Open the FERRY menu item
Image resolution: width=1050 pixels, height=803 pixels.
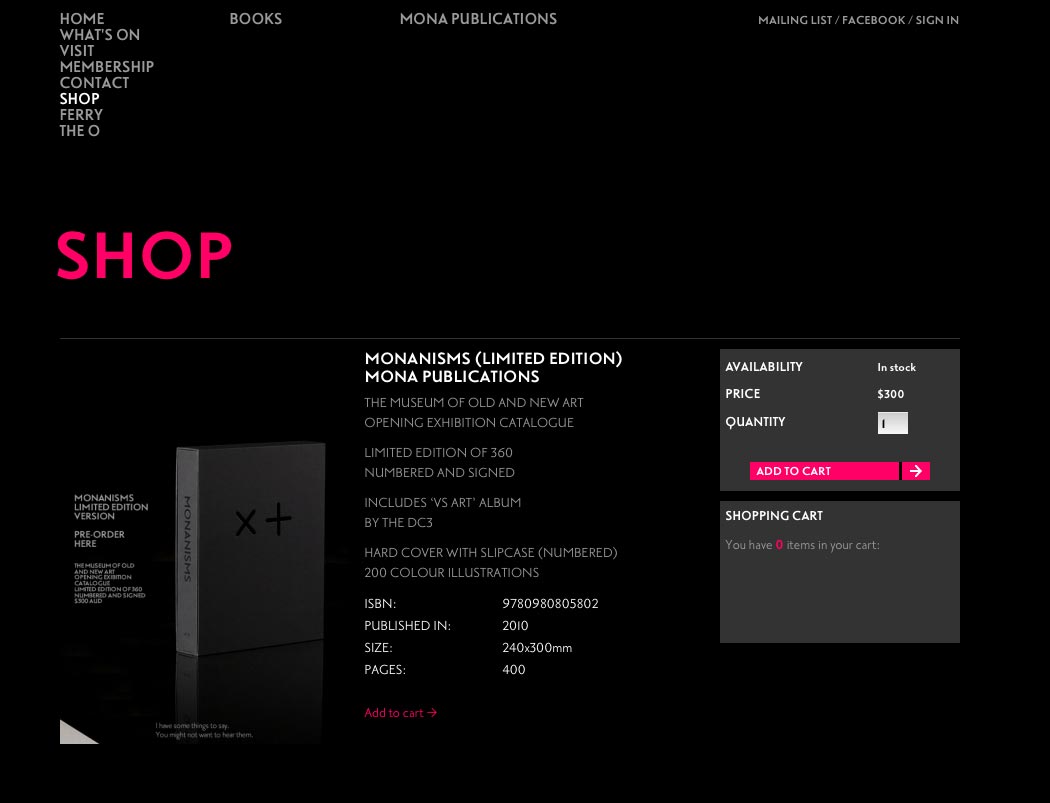click(81, 115)
